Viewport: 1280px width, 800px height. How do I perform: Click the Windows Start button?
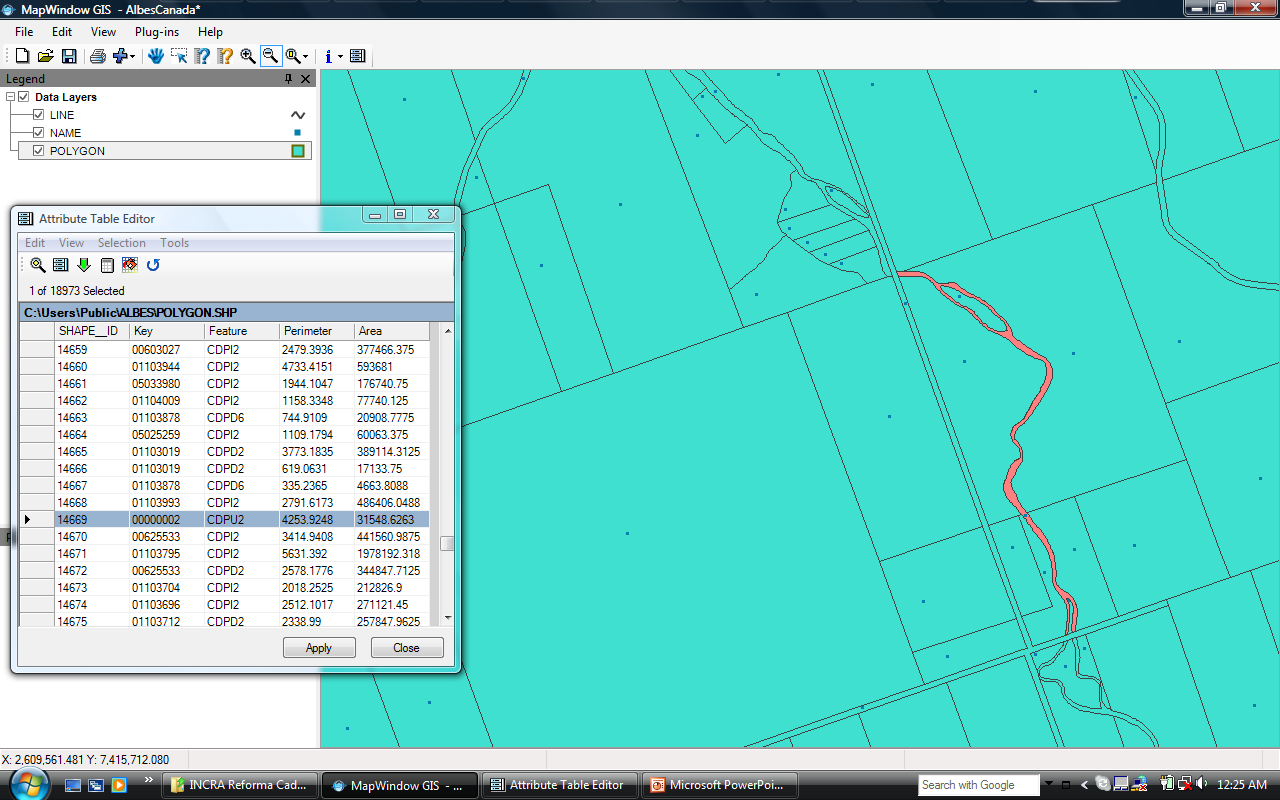click(27, 783)
